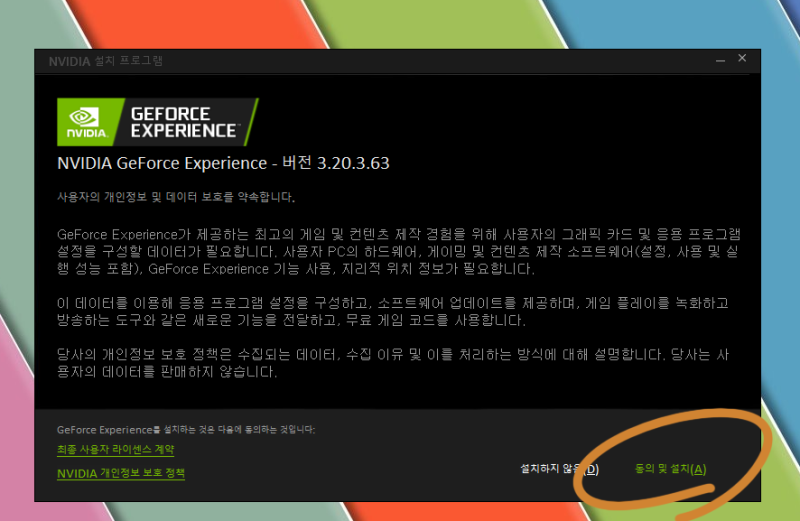
Task: Open the NVIDIA 개인정보 보호 정책 link
Action: [x=121, y=473]
